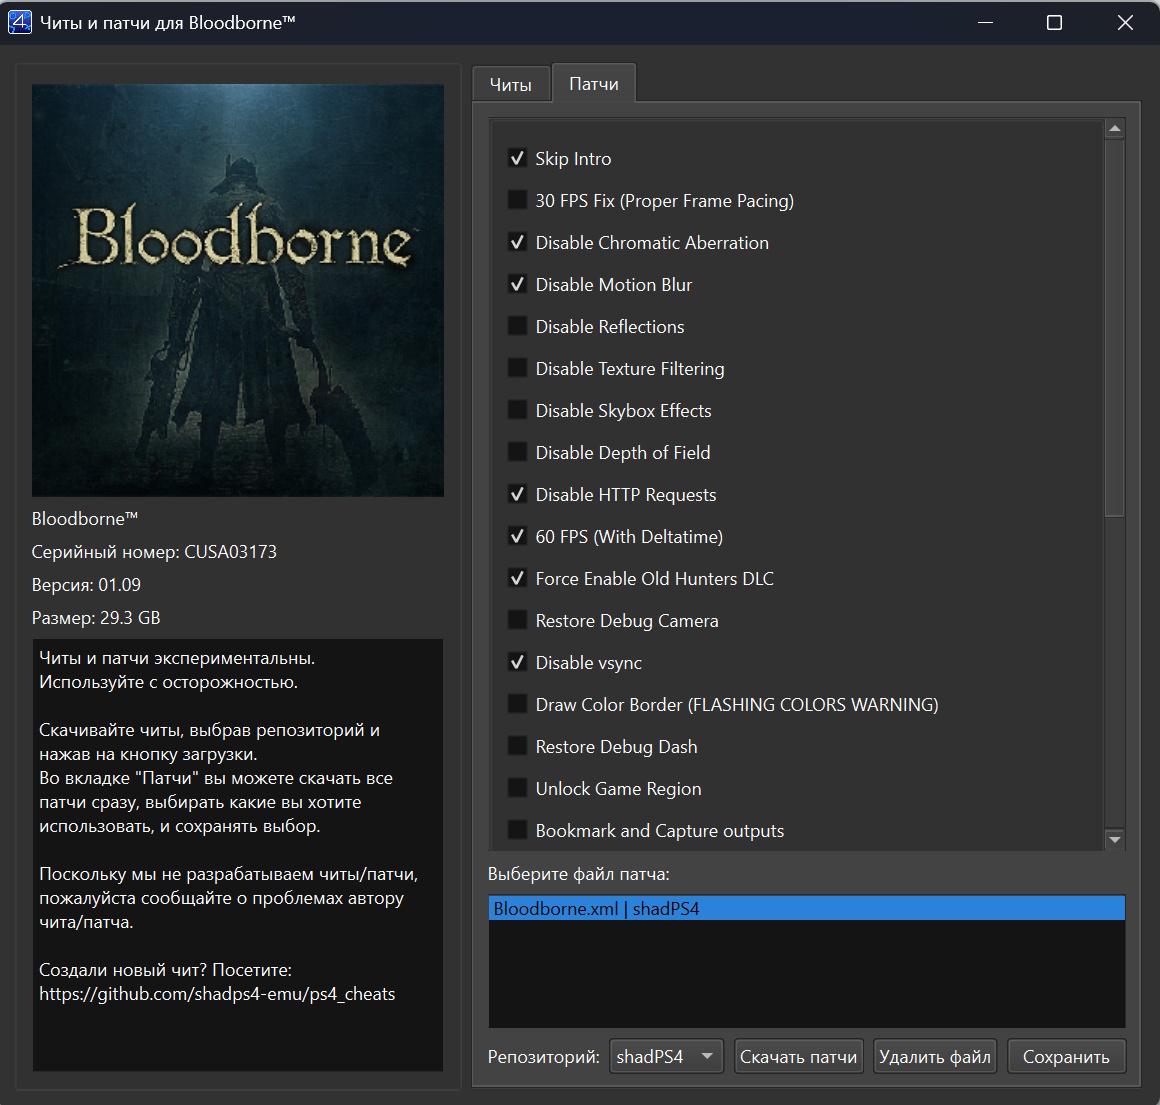Enable Bookmark and Capture outputs

click(517, 831)
